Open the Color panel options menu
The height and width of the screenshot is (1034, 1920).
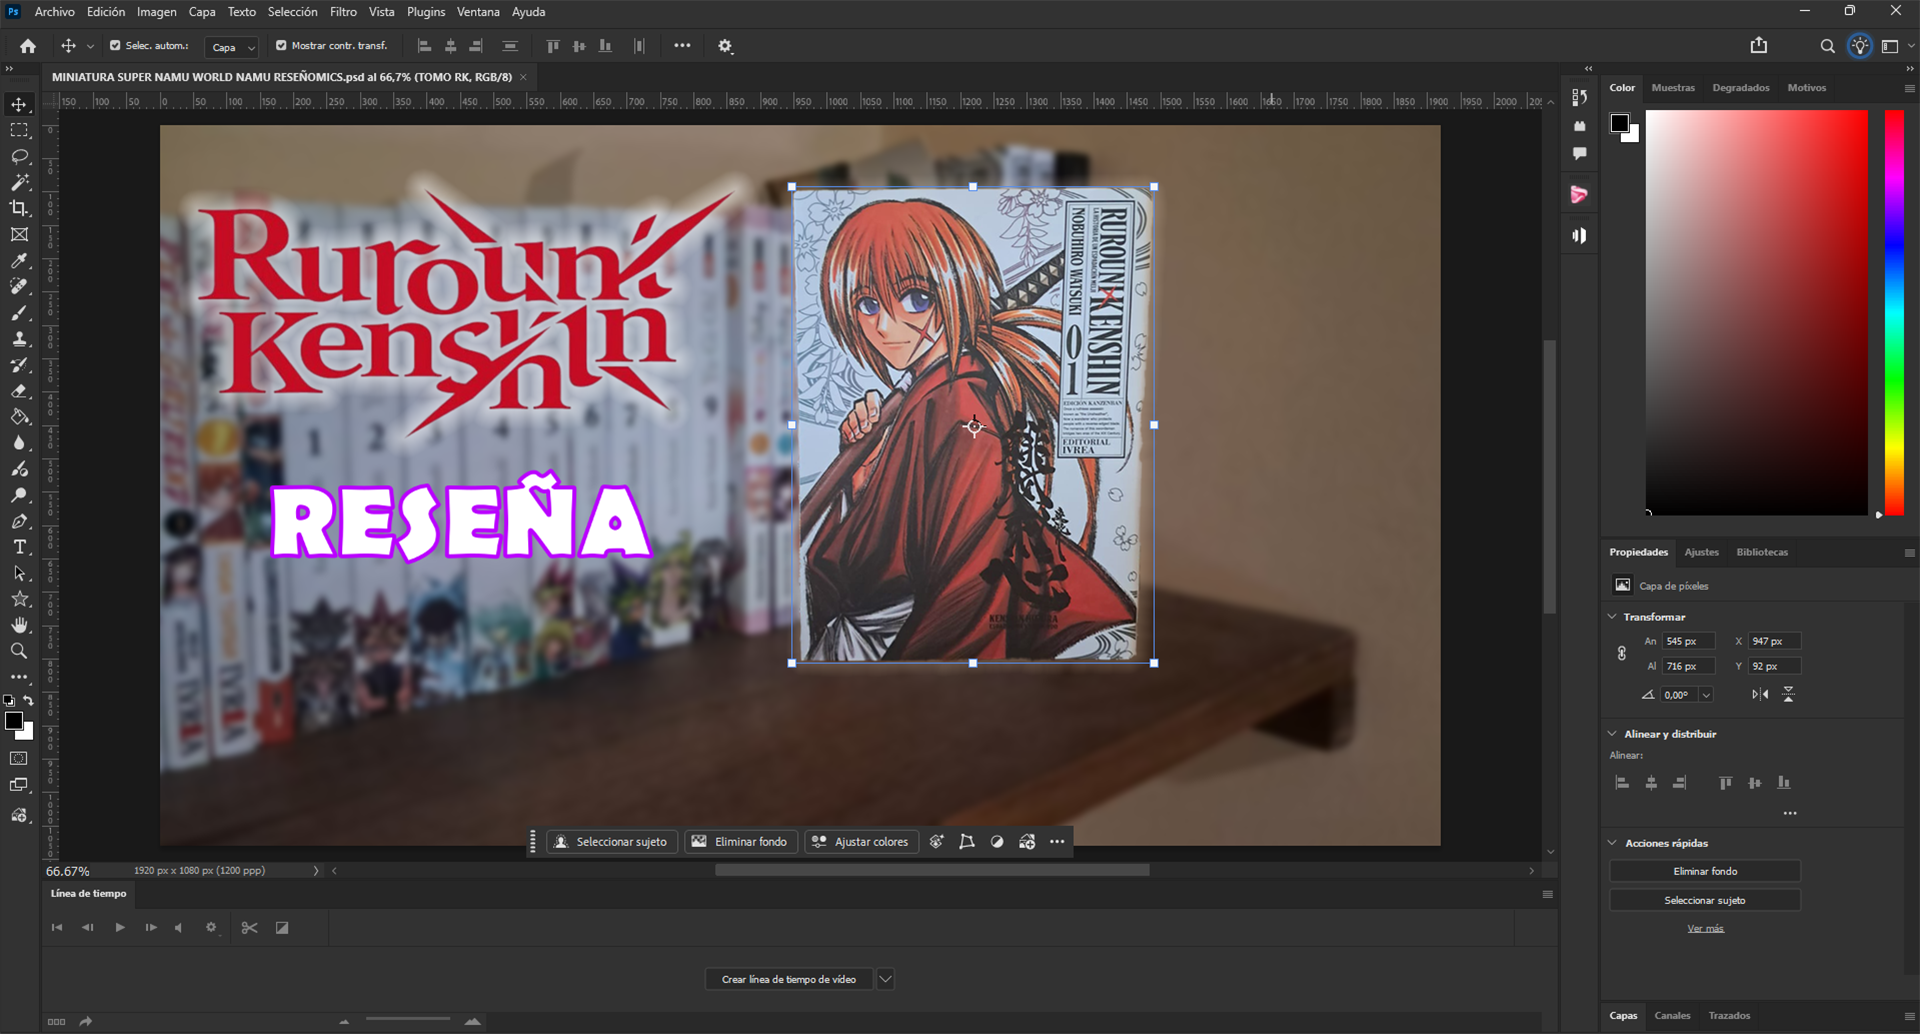(1909, 88)
